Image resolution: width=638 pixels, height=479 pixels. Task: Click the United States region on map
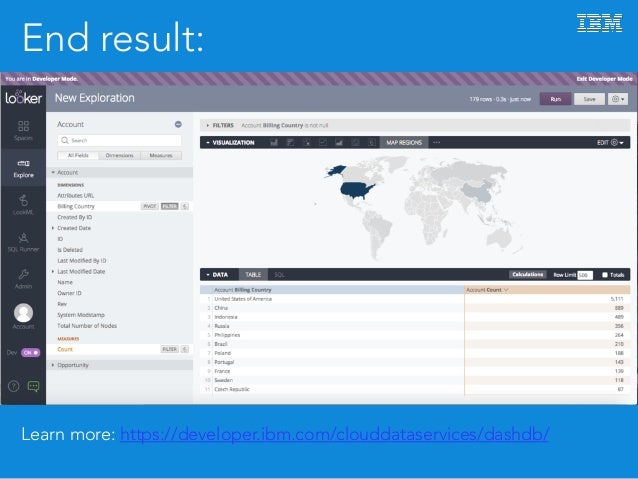[x=356, y=190]
